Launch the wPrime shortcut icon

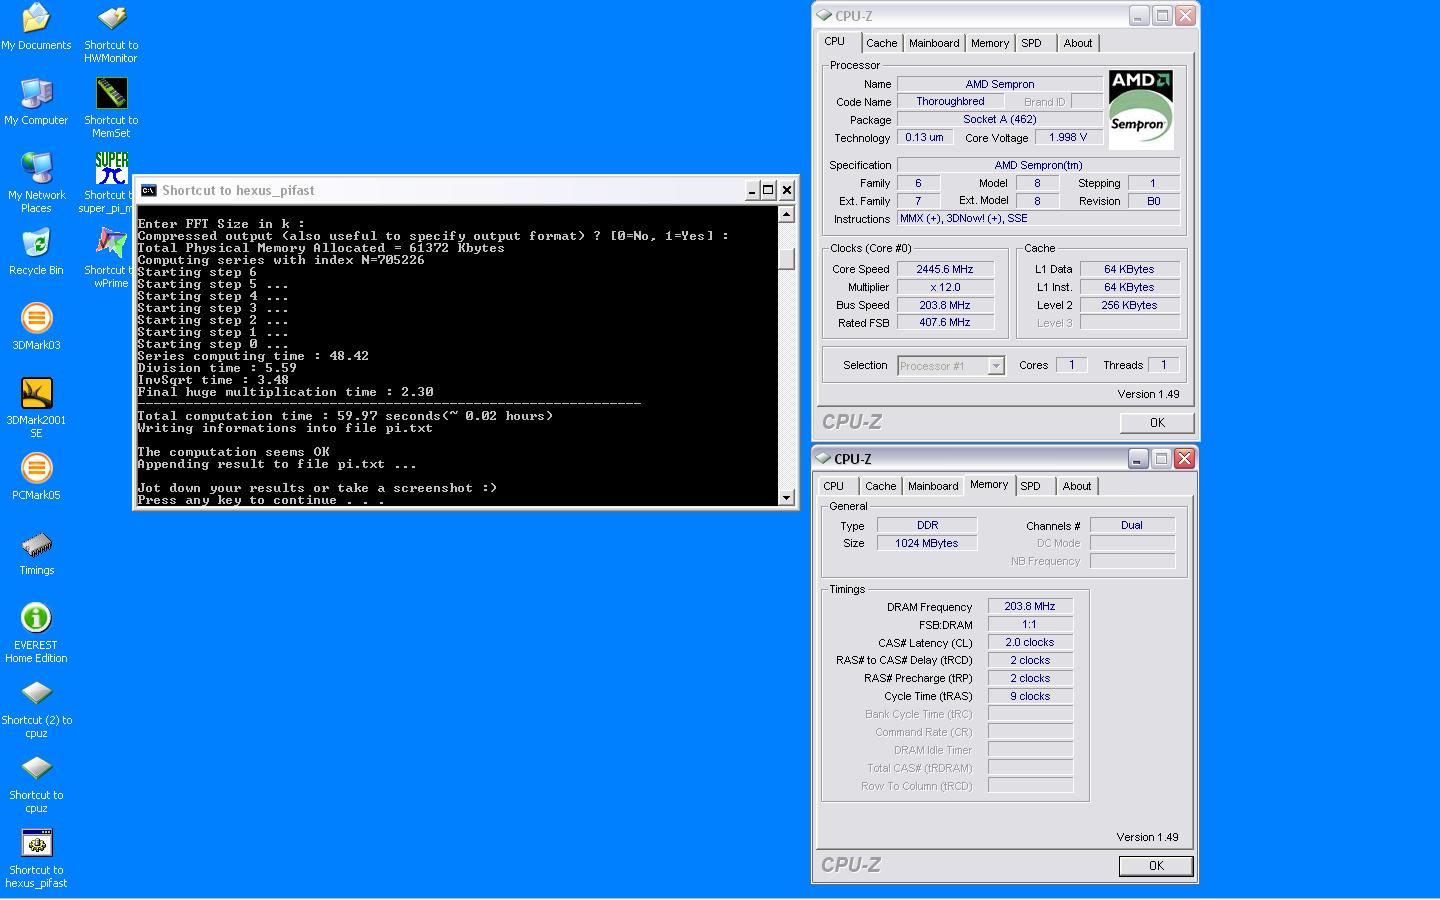click(111, 243)
